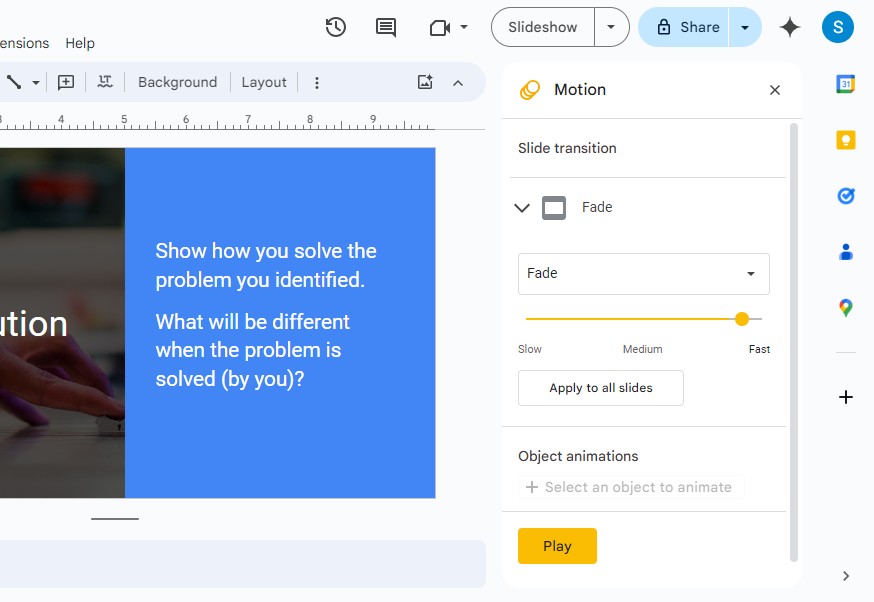Expand the video call dropdown arrow
This screenshot has width=874, height=602.
(464, 27)
